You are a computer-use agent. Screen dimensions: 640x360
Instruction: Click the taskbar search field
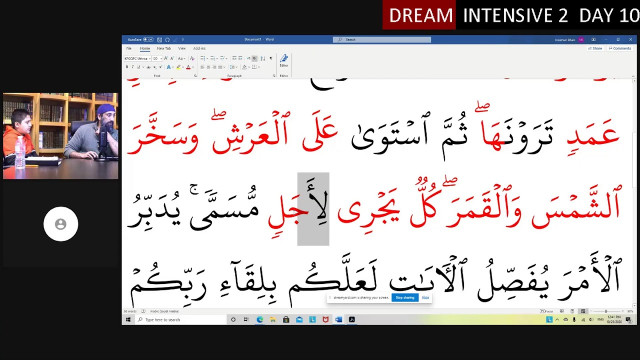pos(180,320)
